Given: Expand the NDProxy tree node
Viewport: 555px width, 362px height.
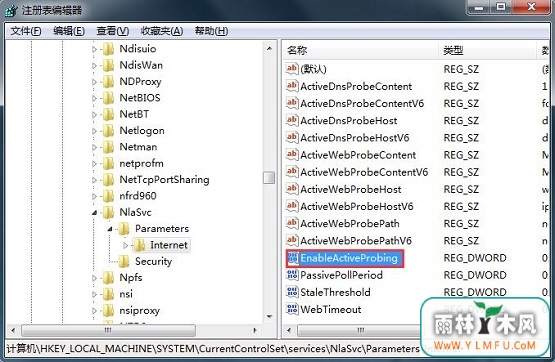Looking at the screenshot, I should 94,82.
